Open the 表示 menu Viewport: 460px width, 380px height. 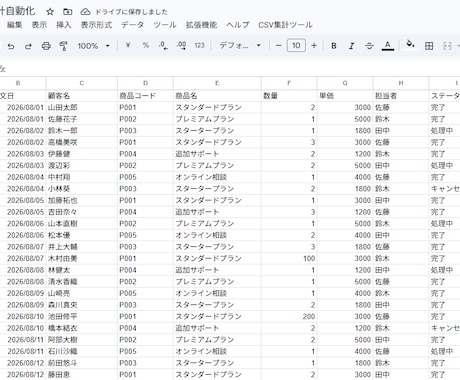[39, 25]
